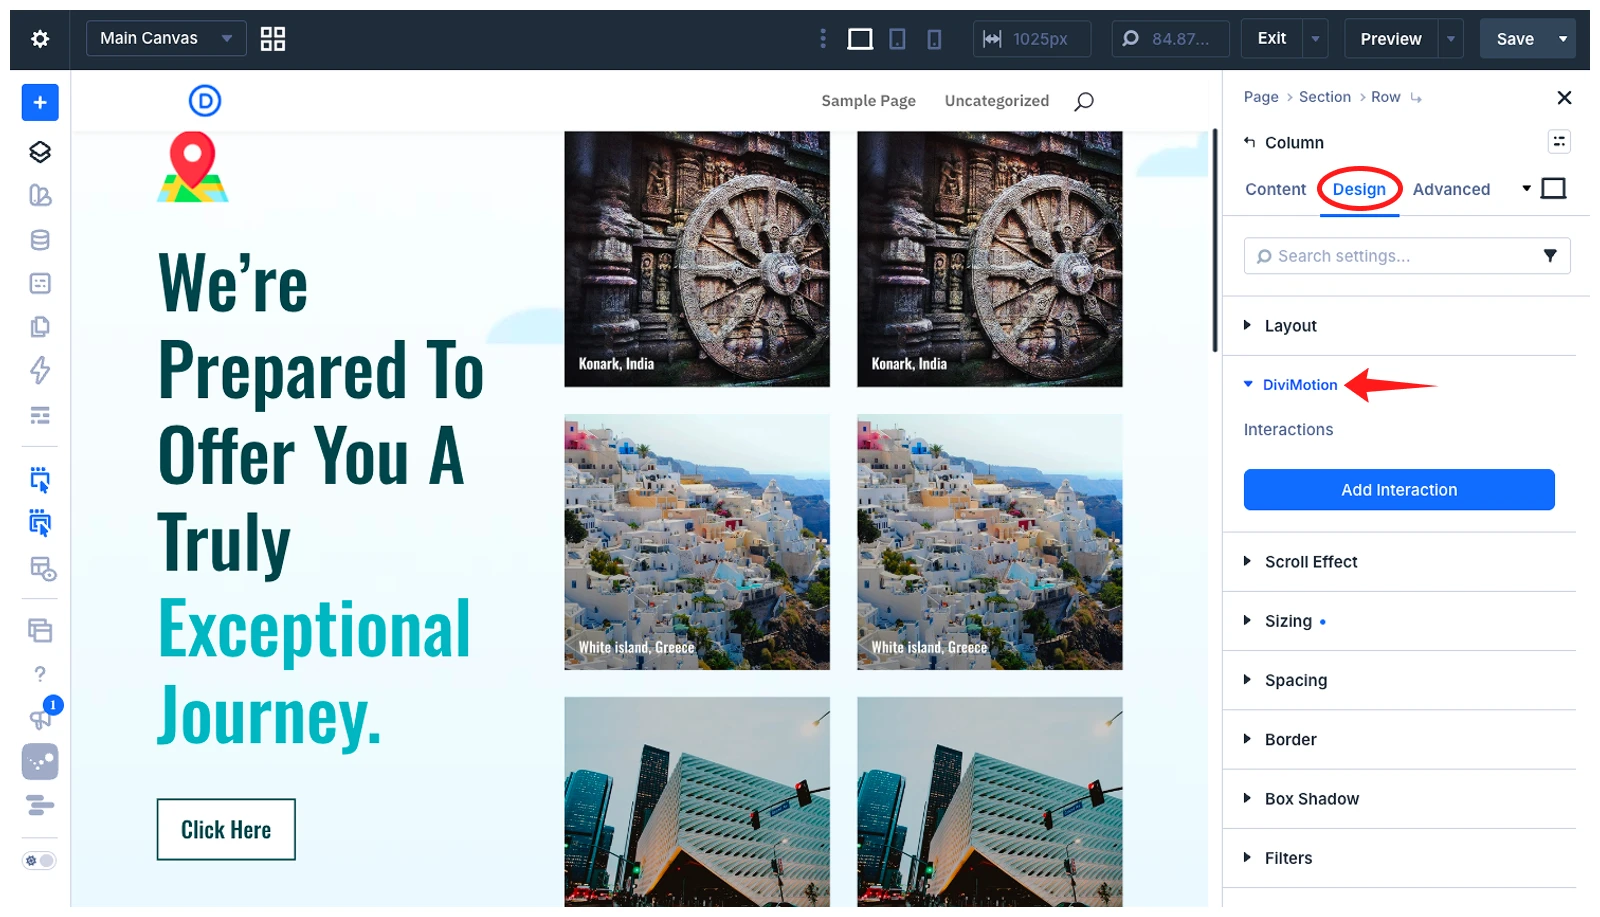Switch to the Advanced tab
Image resolution: width=1600 pixels, height=917 pixels.
pos(1451,189)
